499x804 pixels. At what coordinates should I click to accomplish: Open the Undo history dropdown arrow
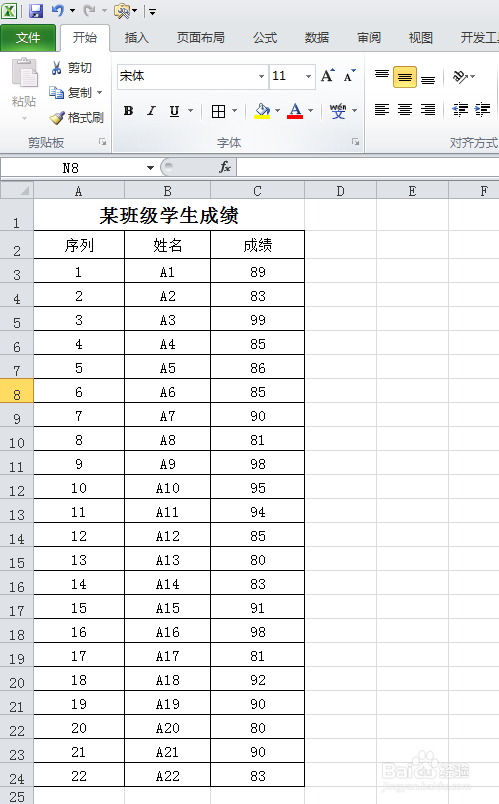72,10
